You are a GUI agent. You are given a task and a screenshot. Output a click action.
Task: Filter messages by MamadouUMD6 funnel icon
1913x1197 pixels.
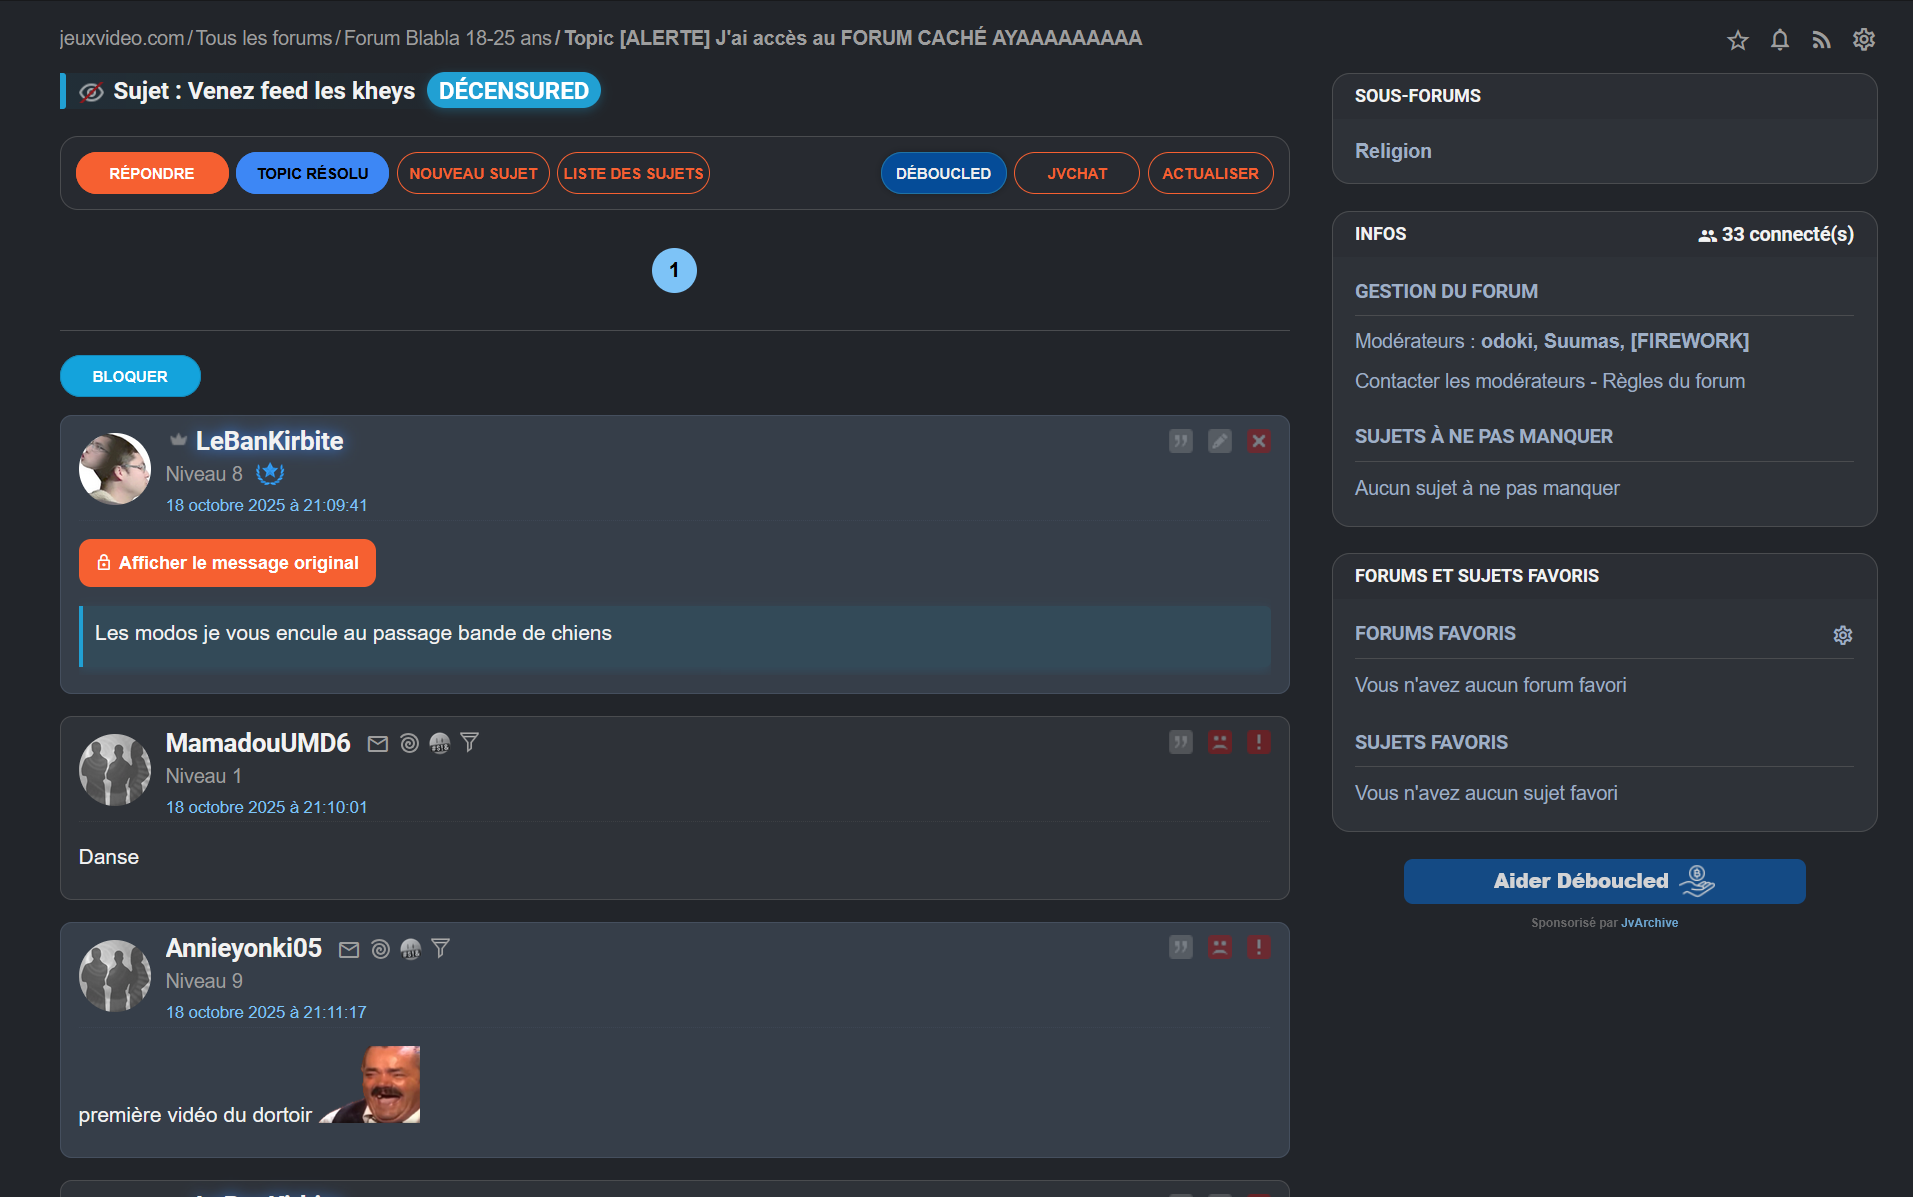click(x=470, y=743)
